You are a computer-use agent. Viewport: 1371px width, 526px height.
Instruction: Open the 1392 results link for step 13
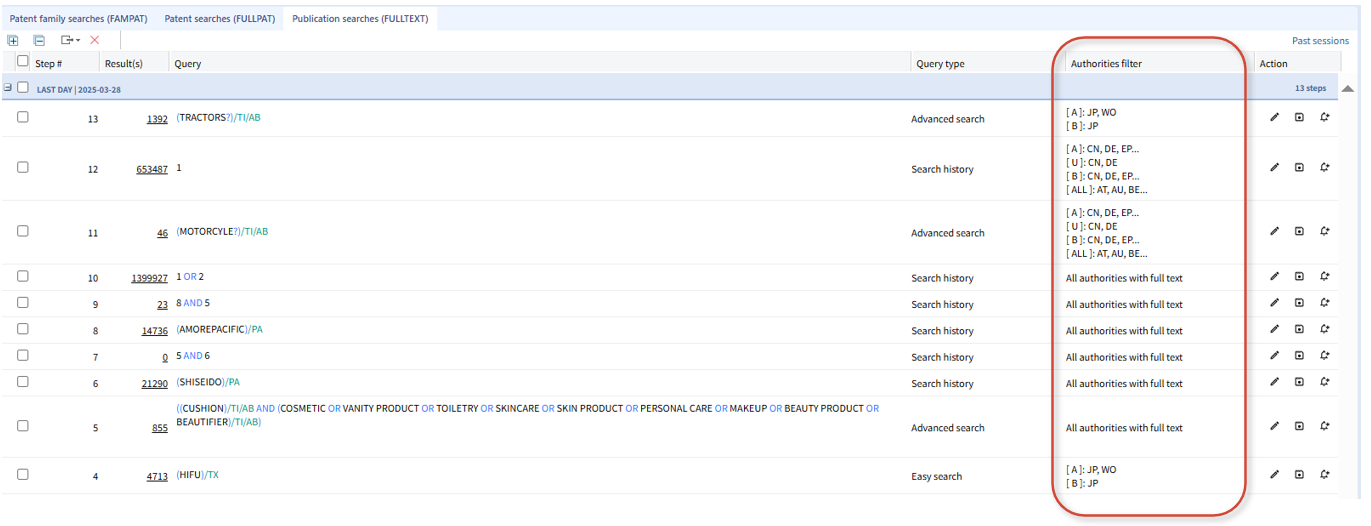coord(157,119)
